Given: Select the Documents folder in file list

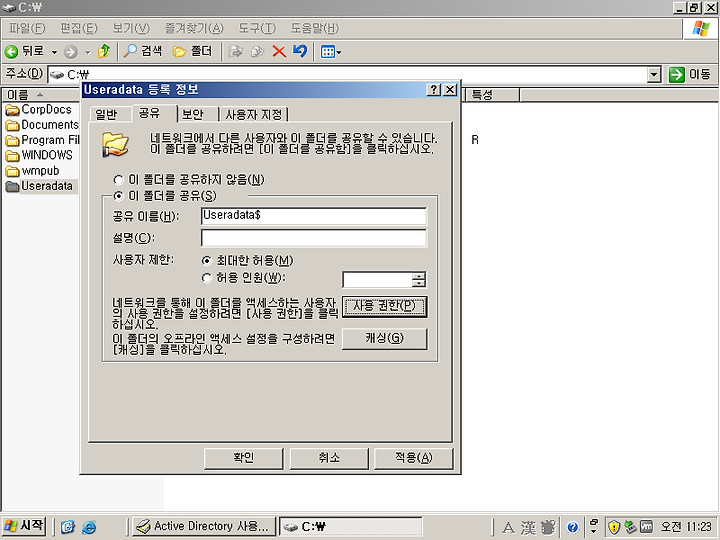Looking at the screenshot, I should [42, 125].
